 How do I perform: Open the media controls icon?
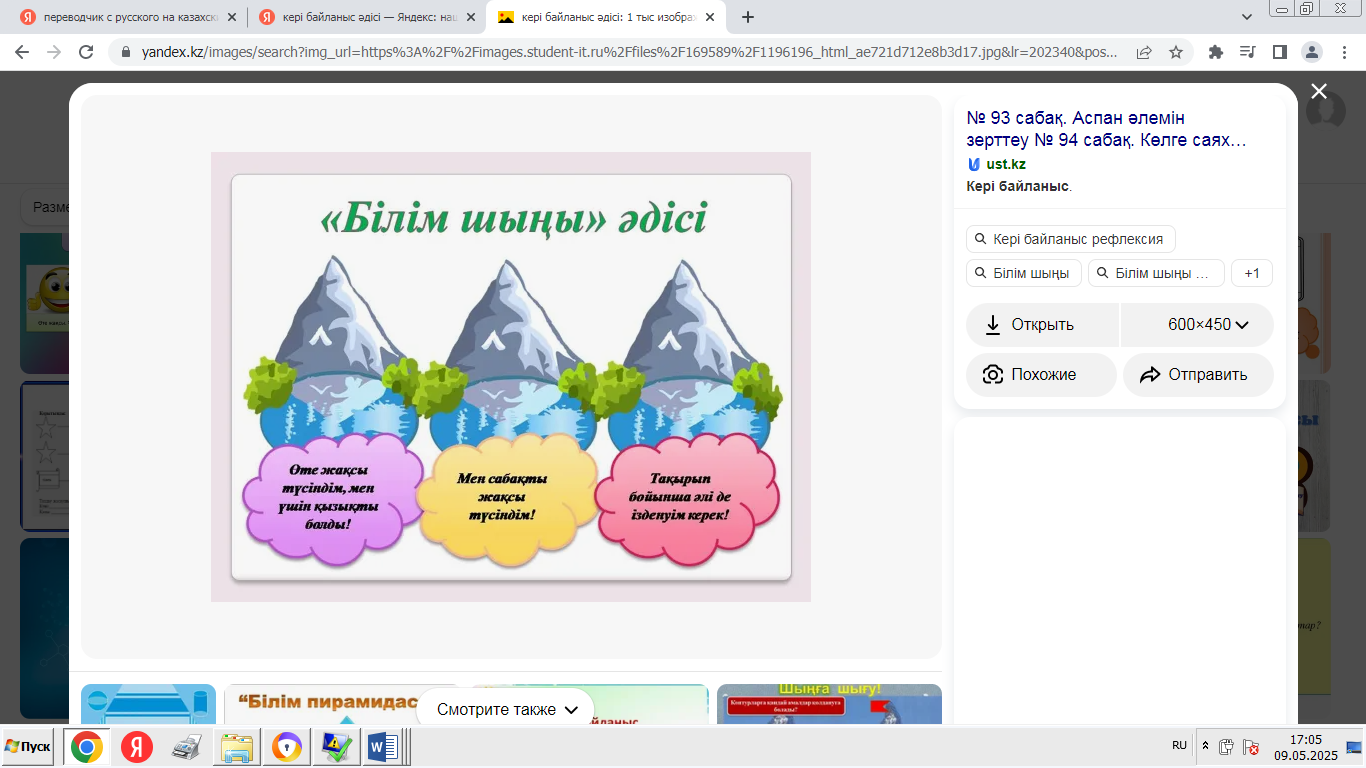[1247, 52]
